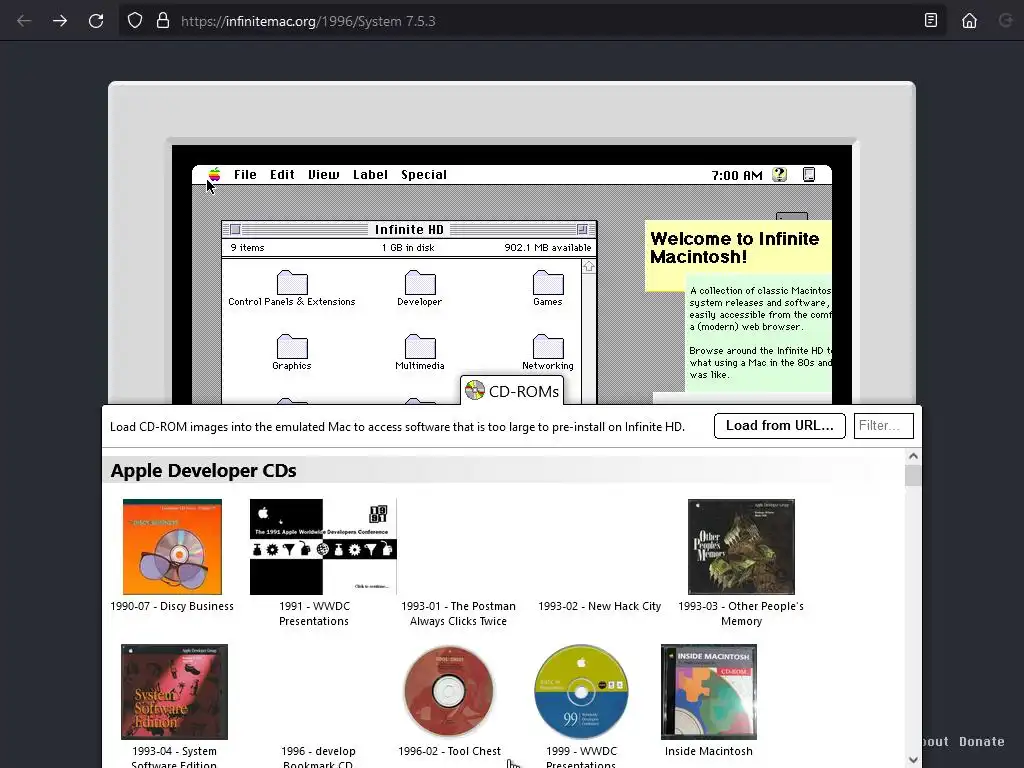Screen dimensions: 1024x768
Task: Click the Donate link
Action: coord(982,741)
